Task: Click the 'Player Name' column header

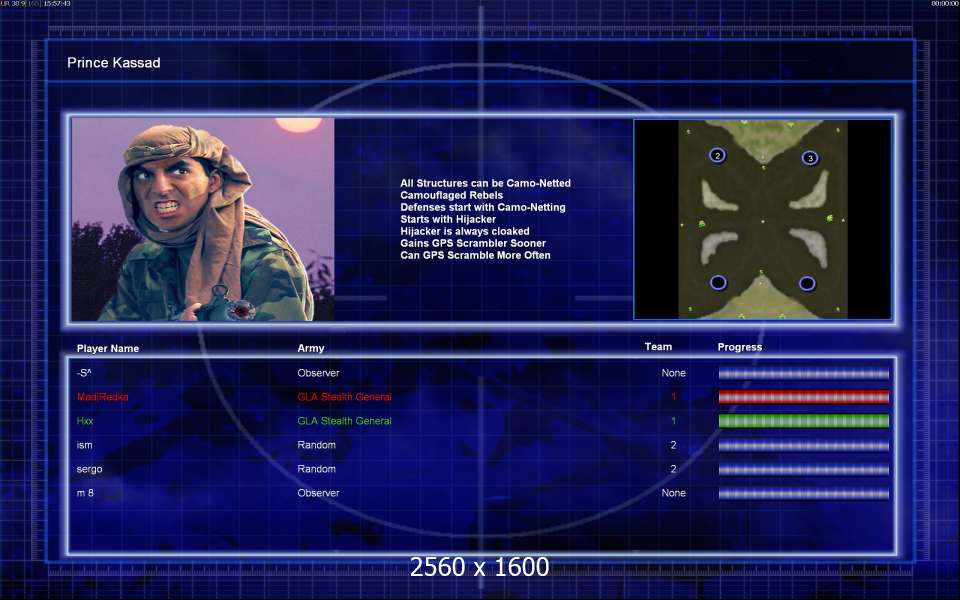Action: (108, 348)
